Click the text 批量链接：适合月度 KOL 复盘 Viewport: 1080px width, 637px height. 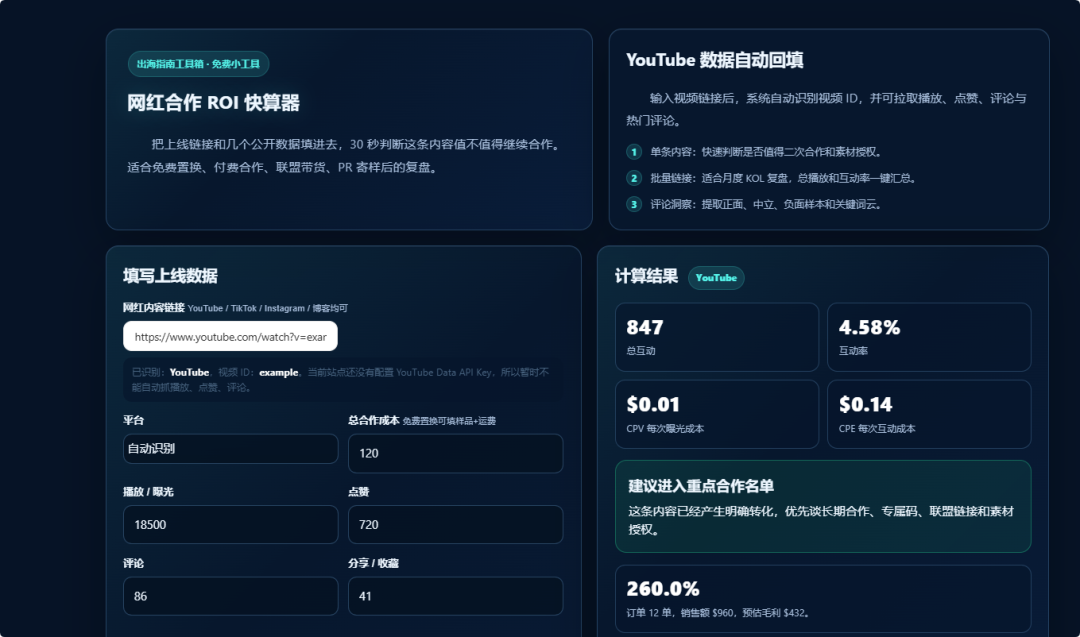tap(719, 178)
